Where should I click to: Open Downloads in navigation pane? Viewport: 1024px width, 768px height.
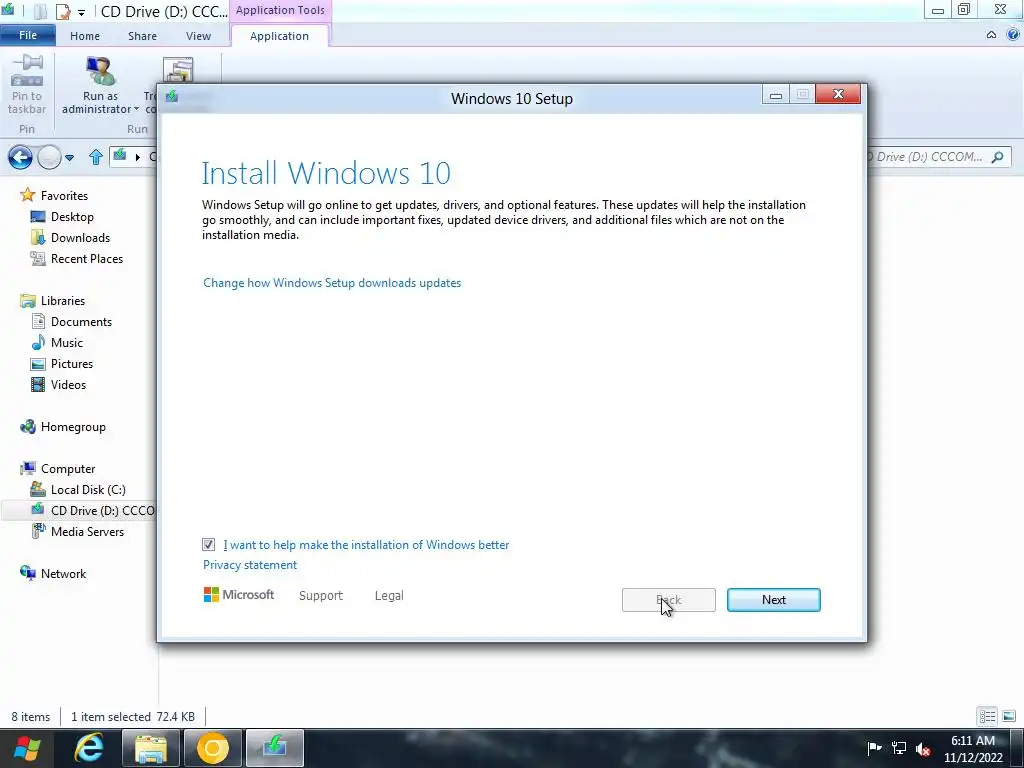point(80,238)
